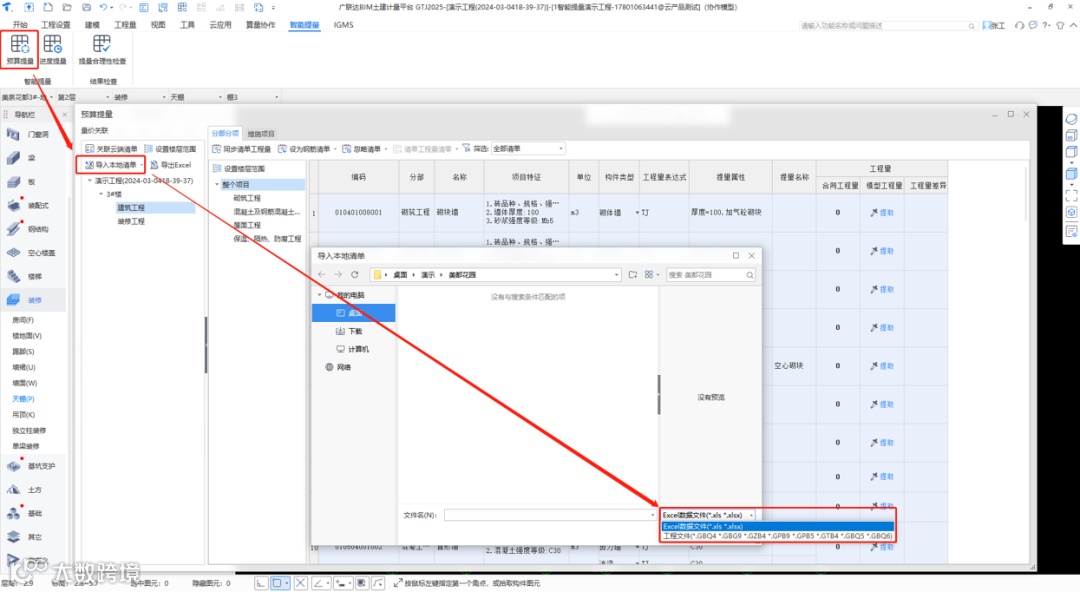
Task: Open the 第2层 floor dropdown
Action: pyautogui.click(x=82, y=97)
